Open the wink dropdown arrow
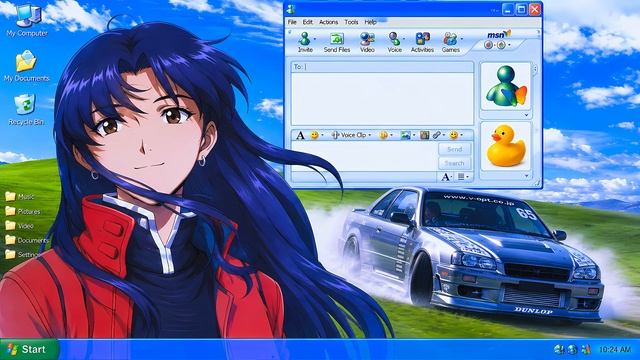640x360 pixels. click(391, 135)
